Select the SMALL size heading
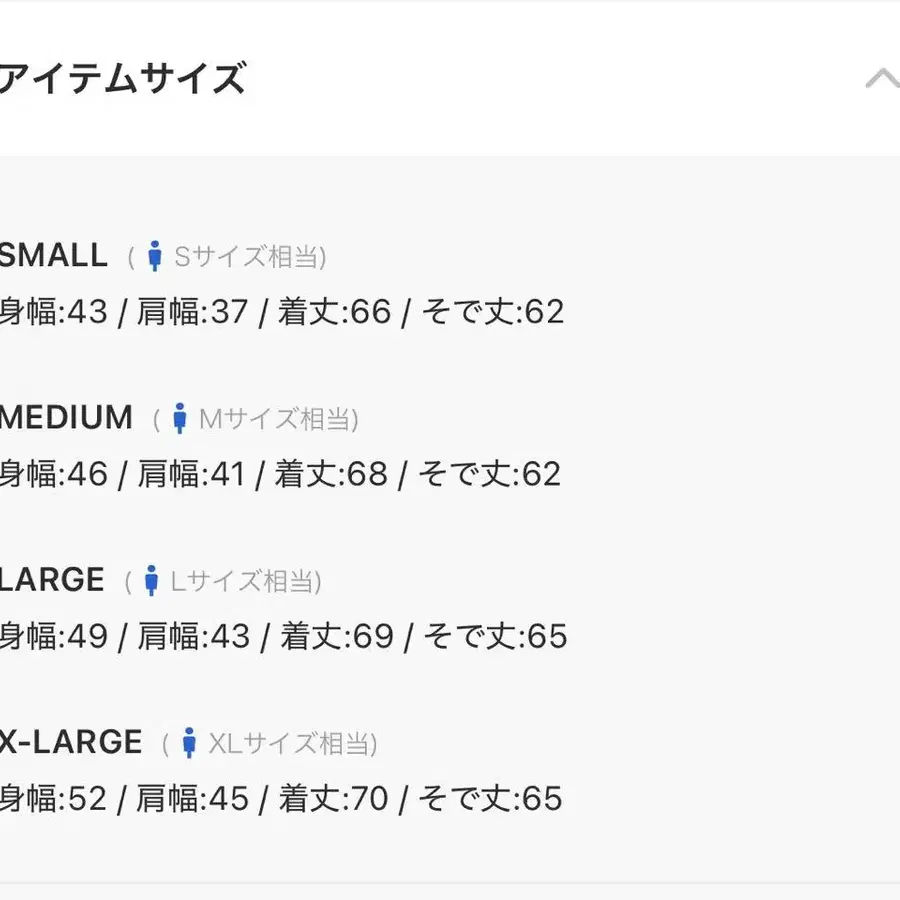Screen dimensions: 900x900 [54, 256]
